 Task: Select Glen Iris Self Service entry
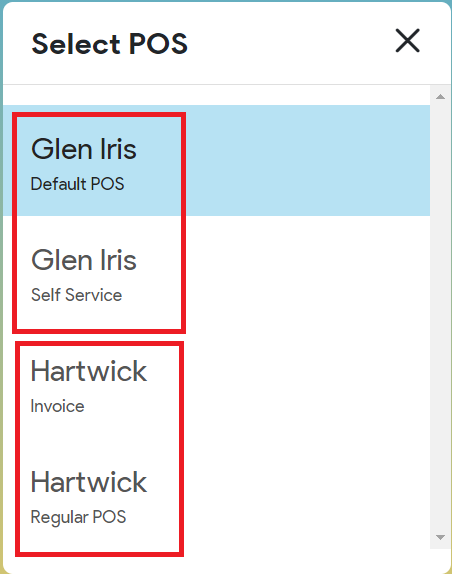216,271
